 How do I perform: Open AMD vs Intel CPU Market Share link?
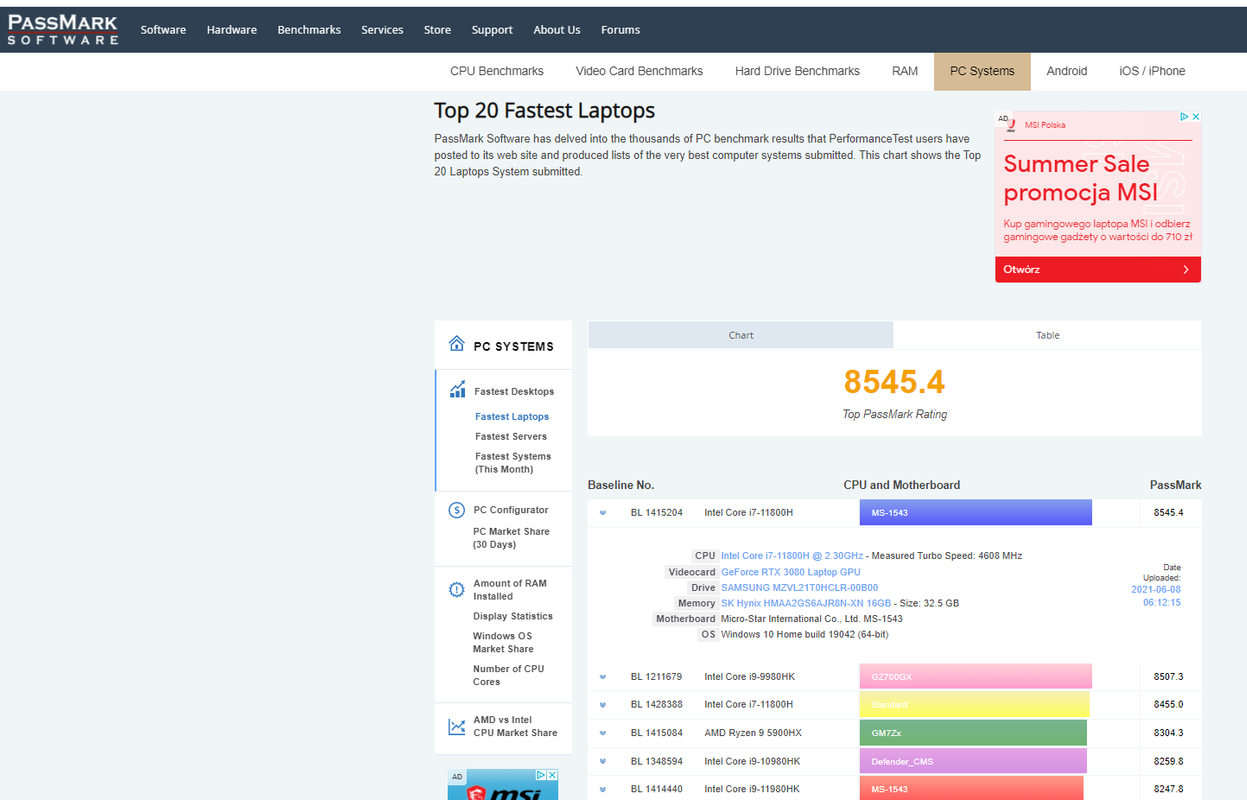(515, 726)
